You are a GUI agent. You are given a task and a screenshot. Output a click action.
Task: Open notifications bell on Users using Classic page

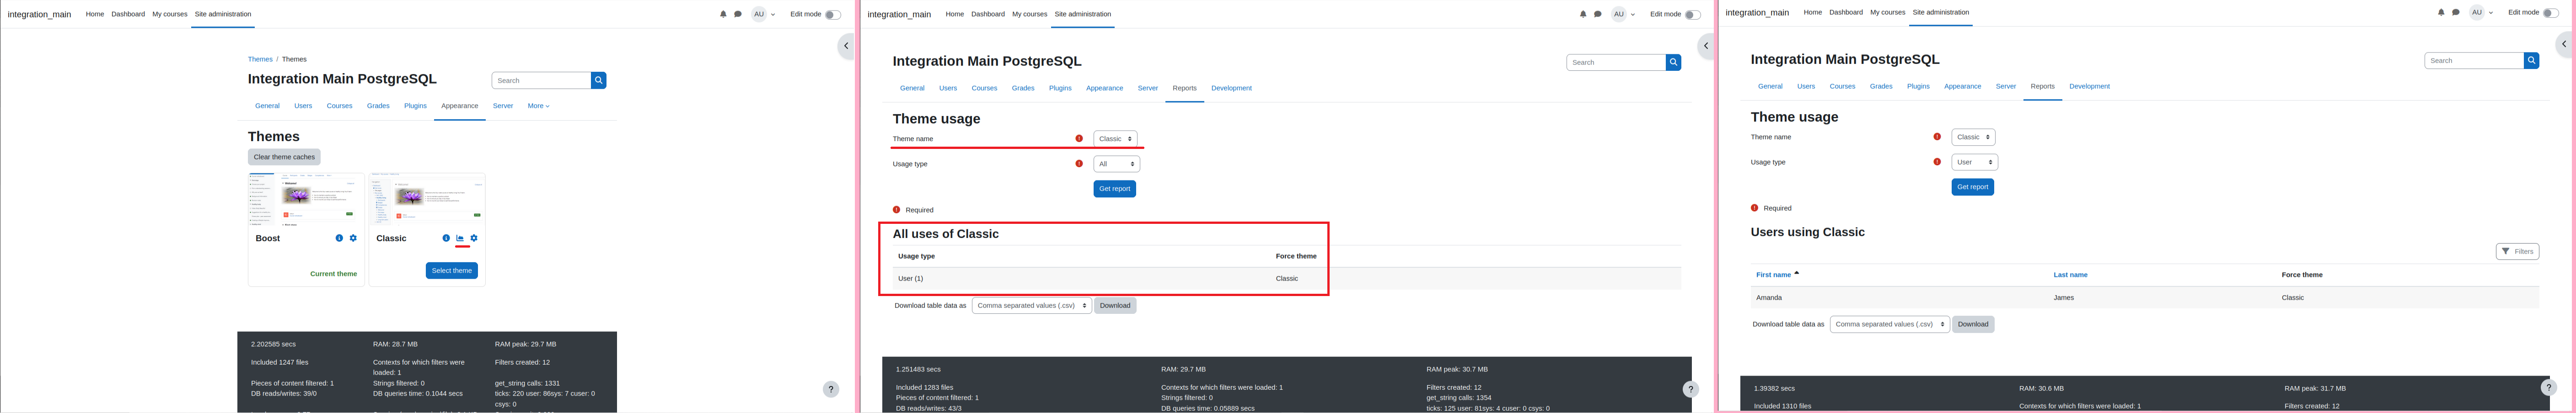(x=2441, y=12)
